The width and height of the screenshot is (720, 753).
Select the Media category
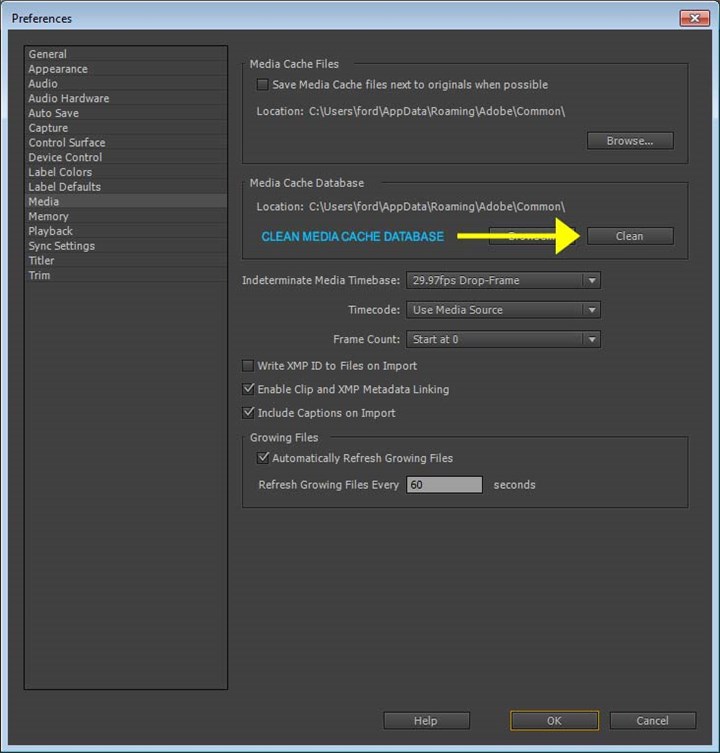click(126, 202)
